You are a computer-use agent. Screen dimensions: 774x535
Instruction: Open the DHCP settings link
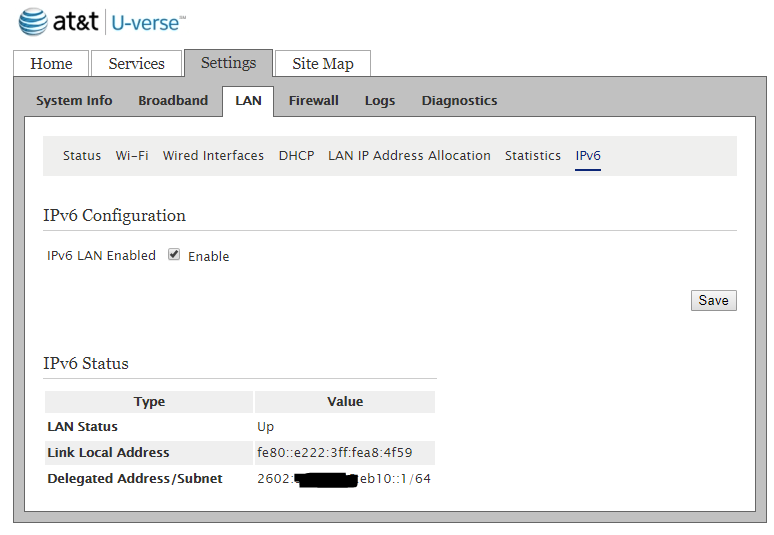[x=296, y=156]
